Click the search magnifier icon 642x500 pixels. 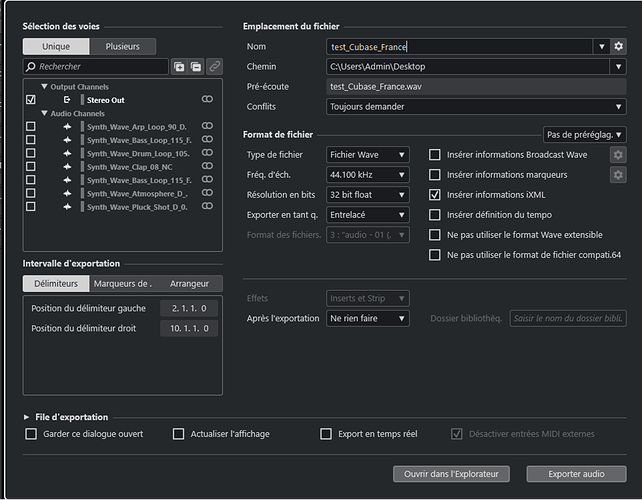click(31, 66)
